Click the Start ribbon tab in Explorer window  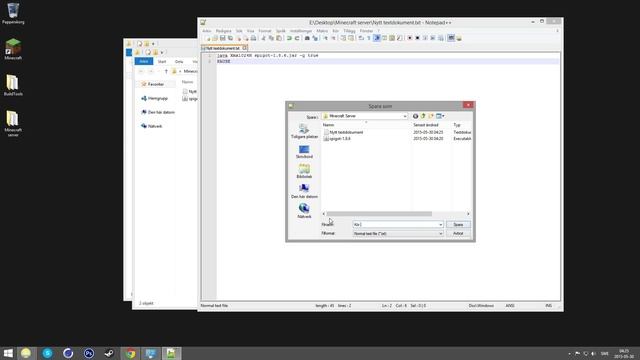click(162, 62)
